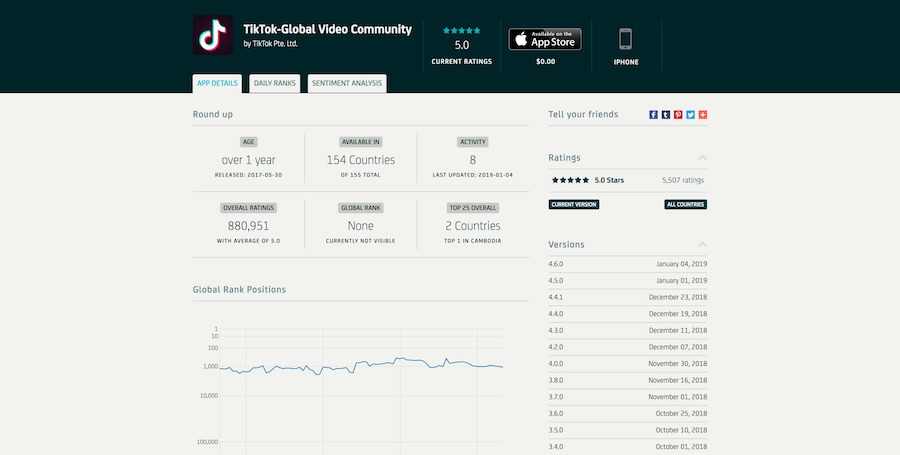Share on Facebook
This screenshot has width=900, height=455.
click(x=653, y=115)
